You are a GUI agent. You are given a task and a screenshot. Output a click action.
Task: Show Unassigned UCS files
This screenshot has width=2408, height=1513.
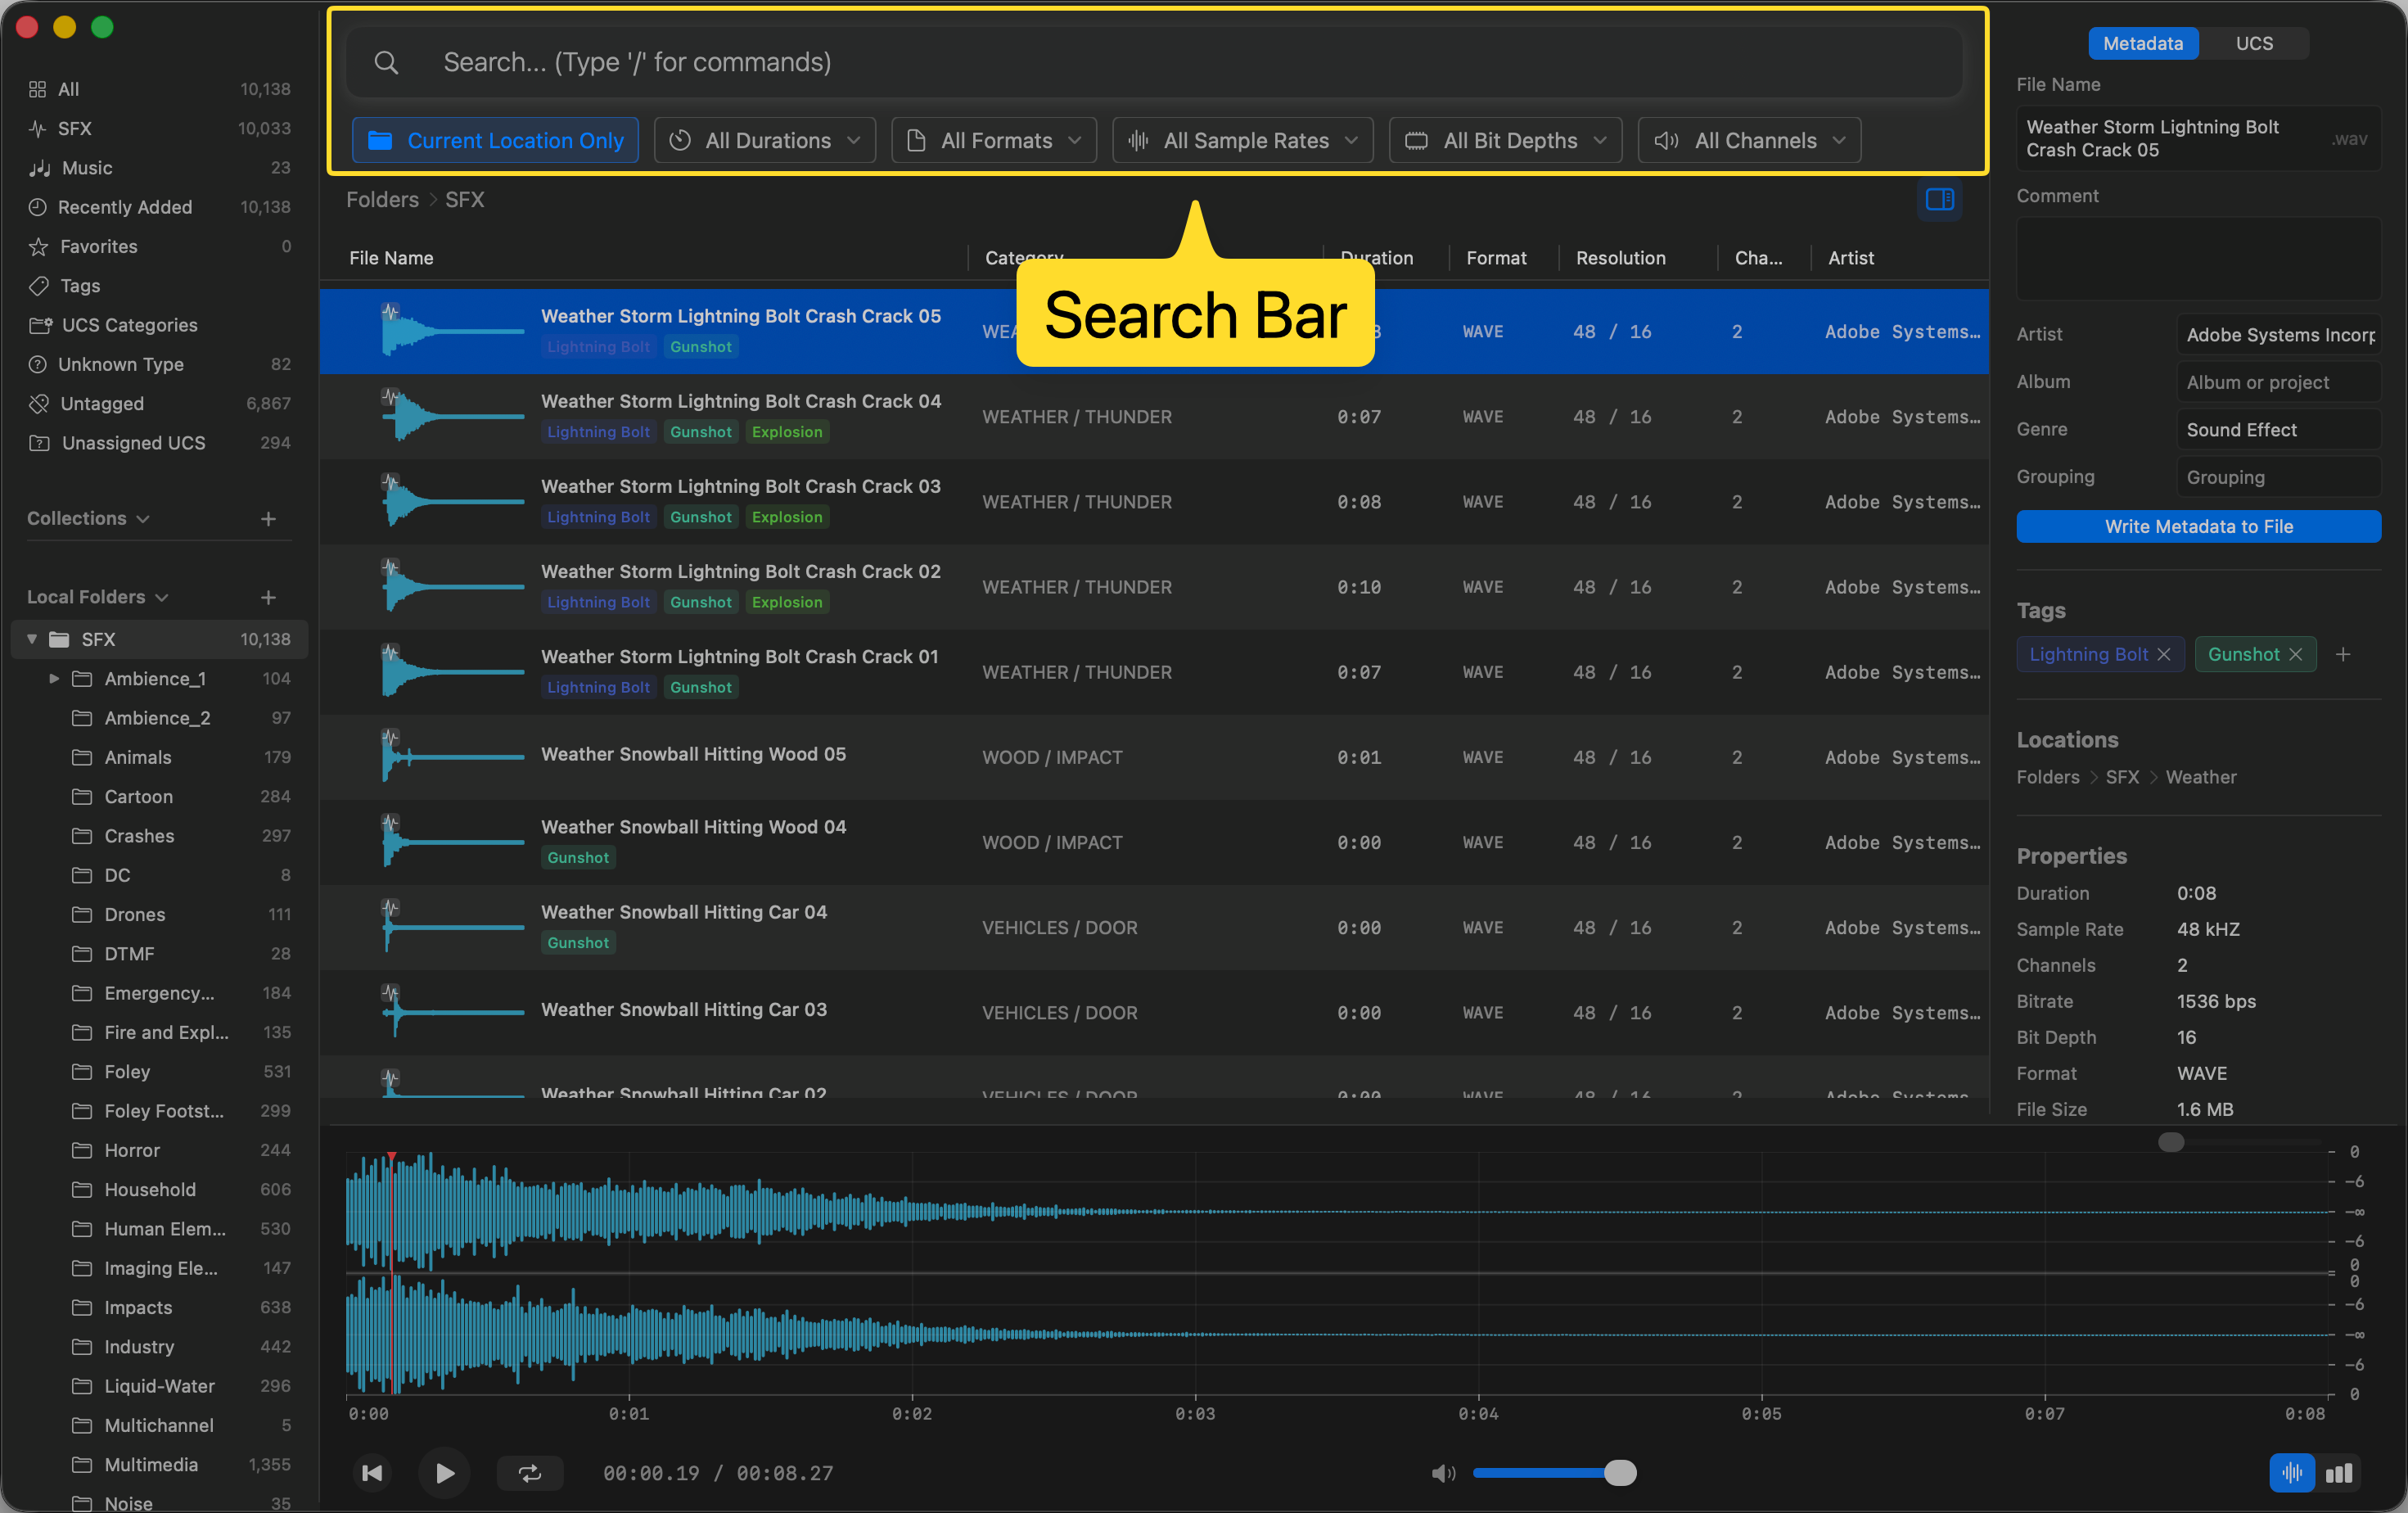pos(159,443)
